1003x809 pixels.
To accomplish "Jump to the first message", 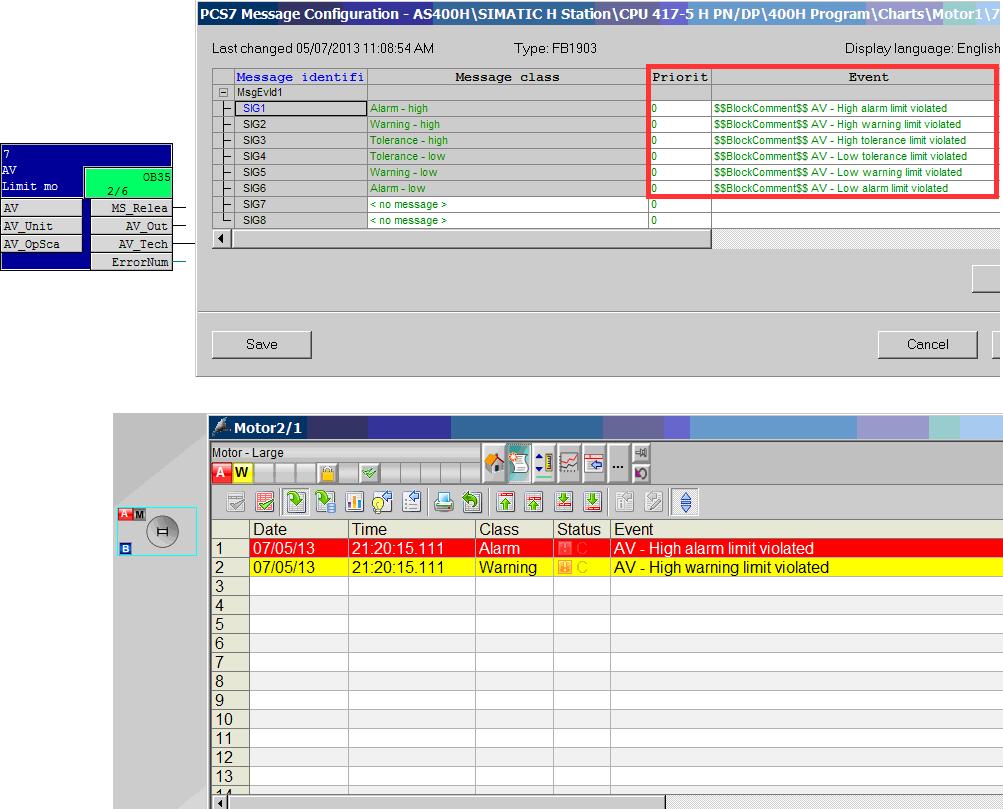I will [505, 502].
